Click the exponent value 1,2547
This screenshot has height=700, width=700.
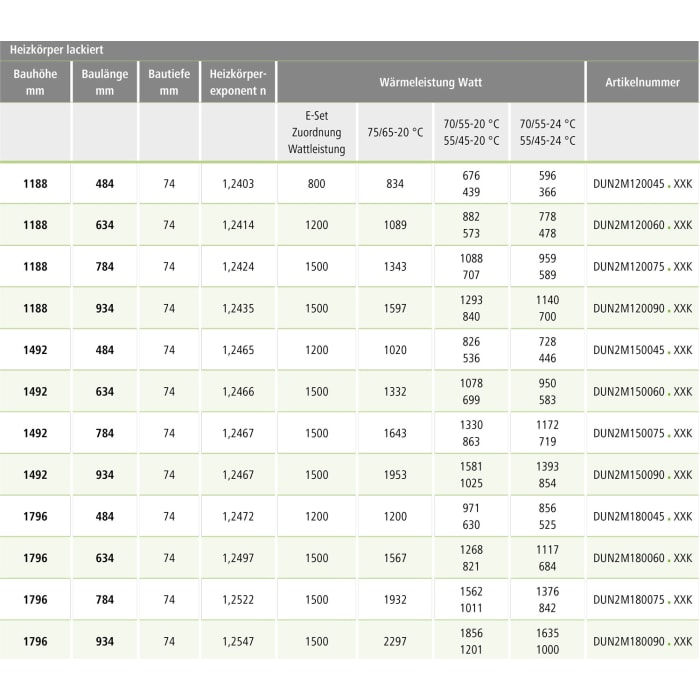238,642
